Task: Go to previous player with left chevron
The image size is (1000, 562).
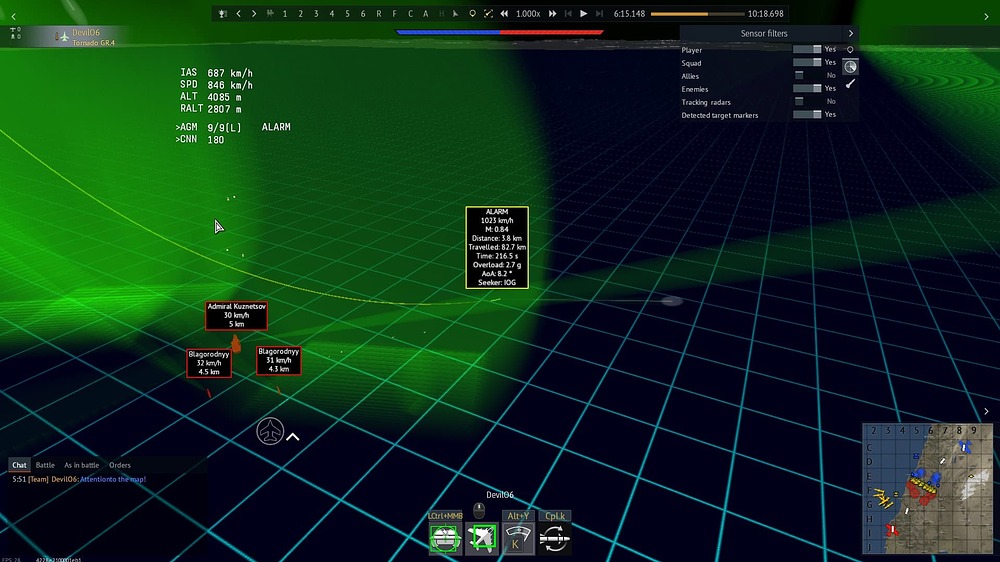Action: tap(239, 13)
